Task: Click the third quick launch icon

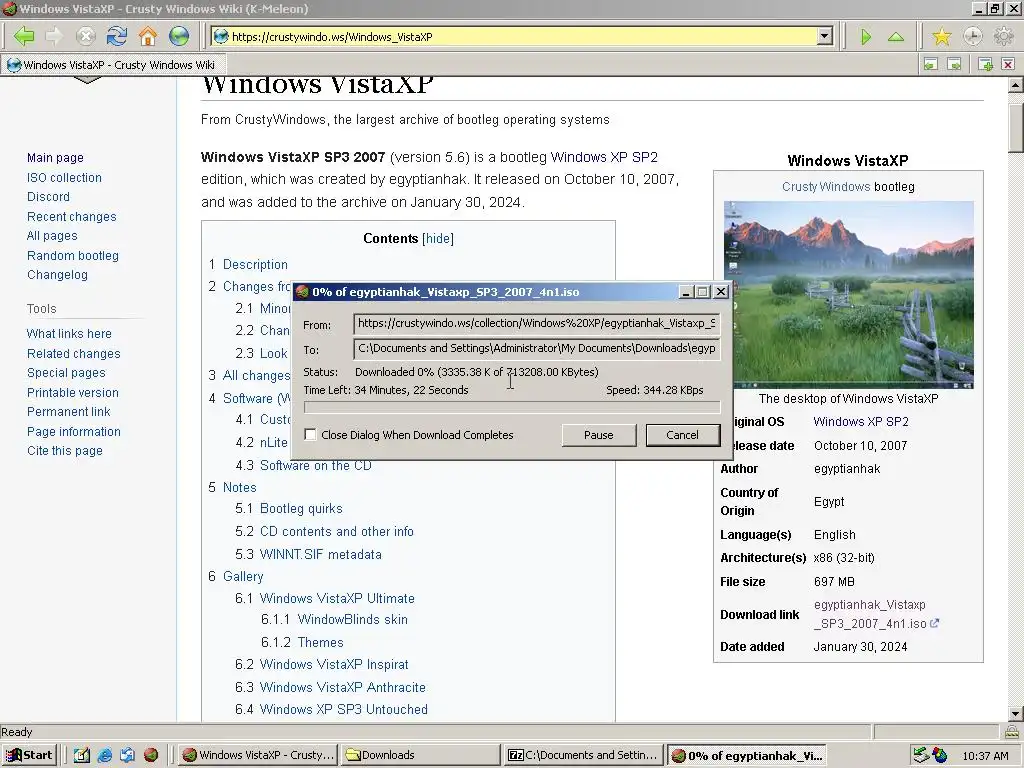Action: pyautogui.click(x=127, y=755)
